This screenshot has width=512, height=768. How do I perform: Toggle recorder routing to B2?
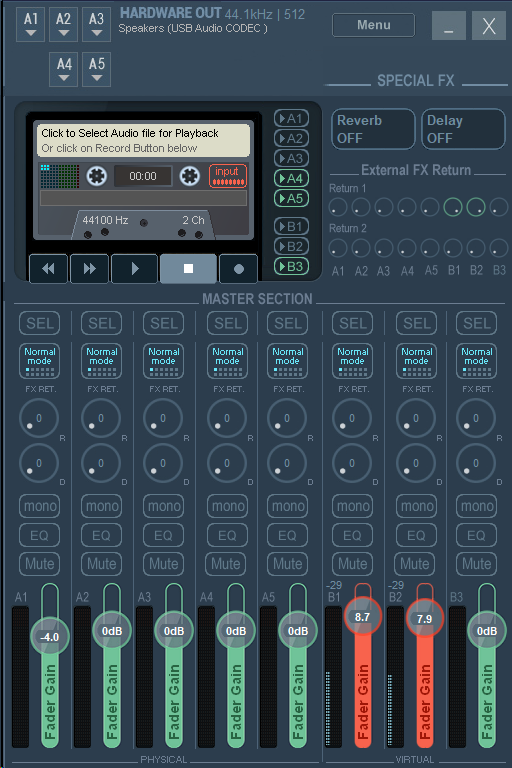(x=292, y=246)
